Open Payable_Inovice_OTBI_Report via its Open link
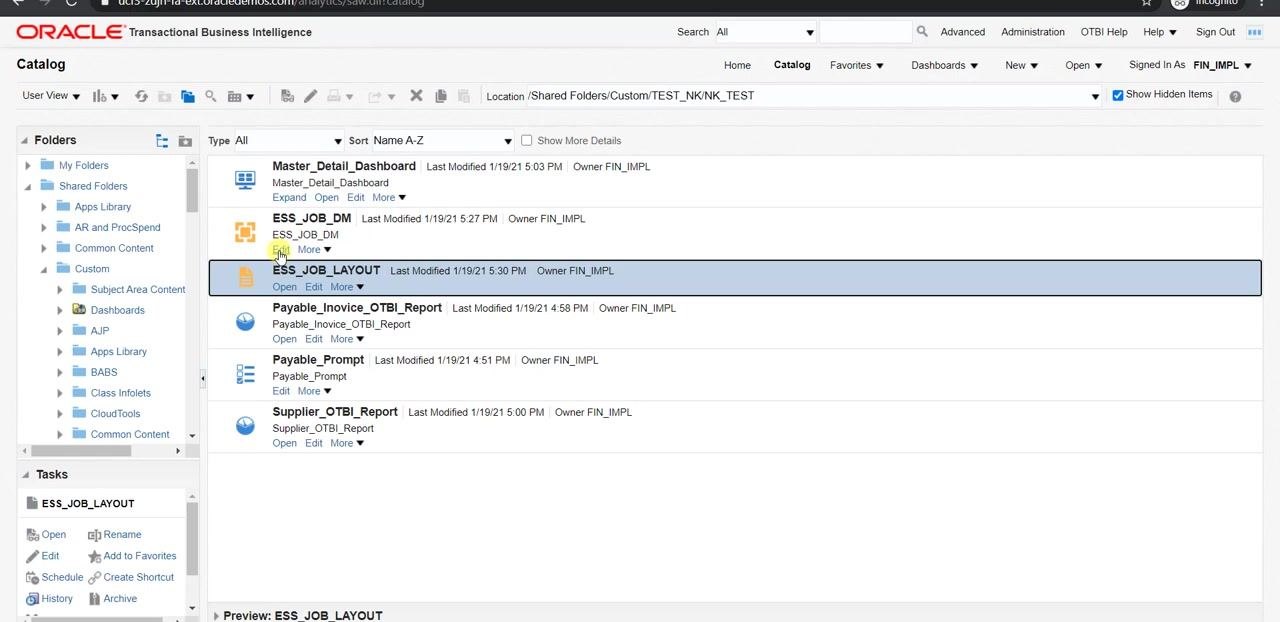Viewport: 1280px width, 622px height. tap(284, 339)
